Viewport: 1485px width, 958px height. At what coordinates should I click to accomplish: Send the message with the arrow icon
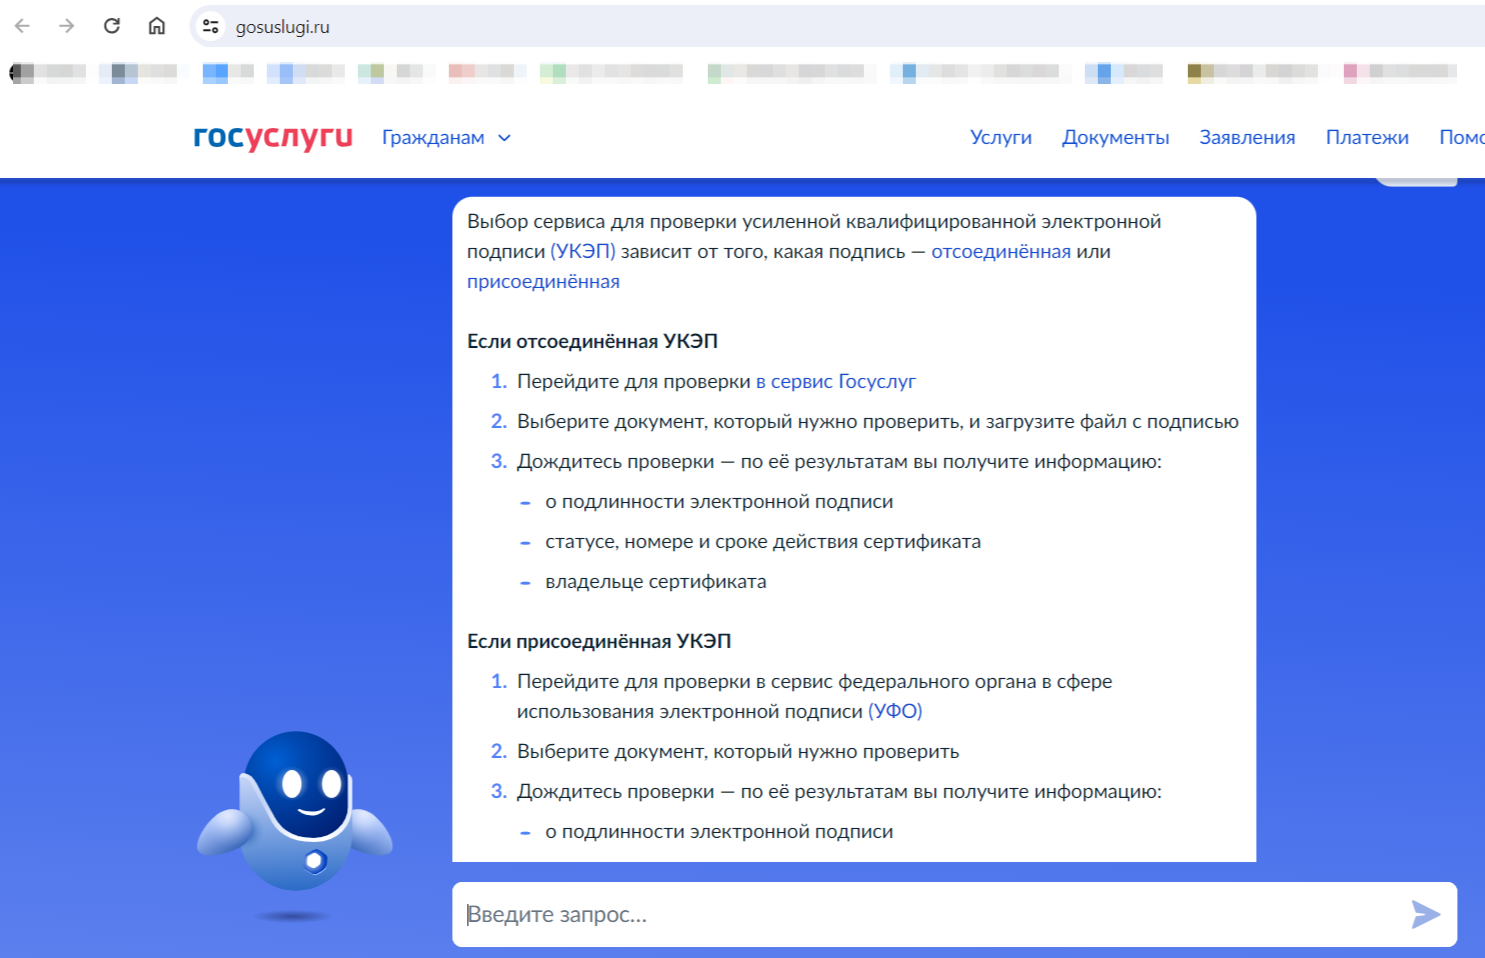click(x=1425, y=914)
